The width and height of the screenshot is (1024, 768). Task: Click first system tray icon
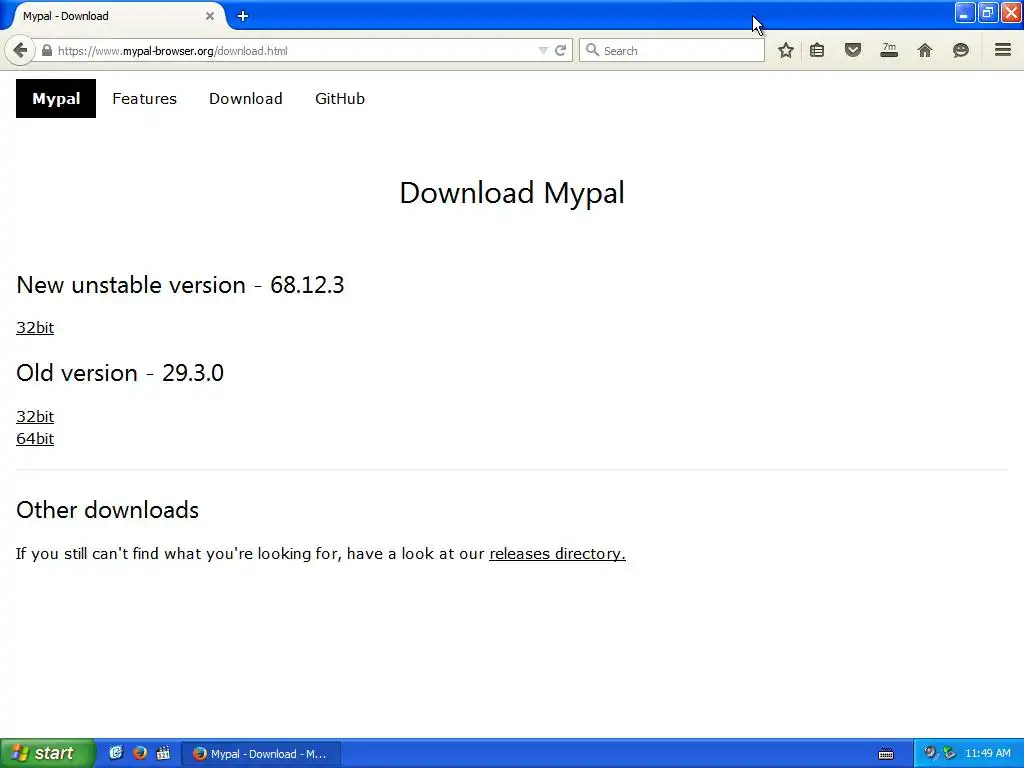929,753
